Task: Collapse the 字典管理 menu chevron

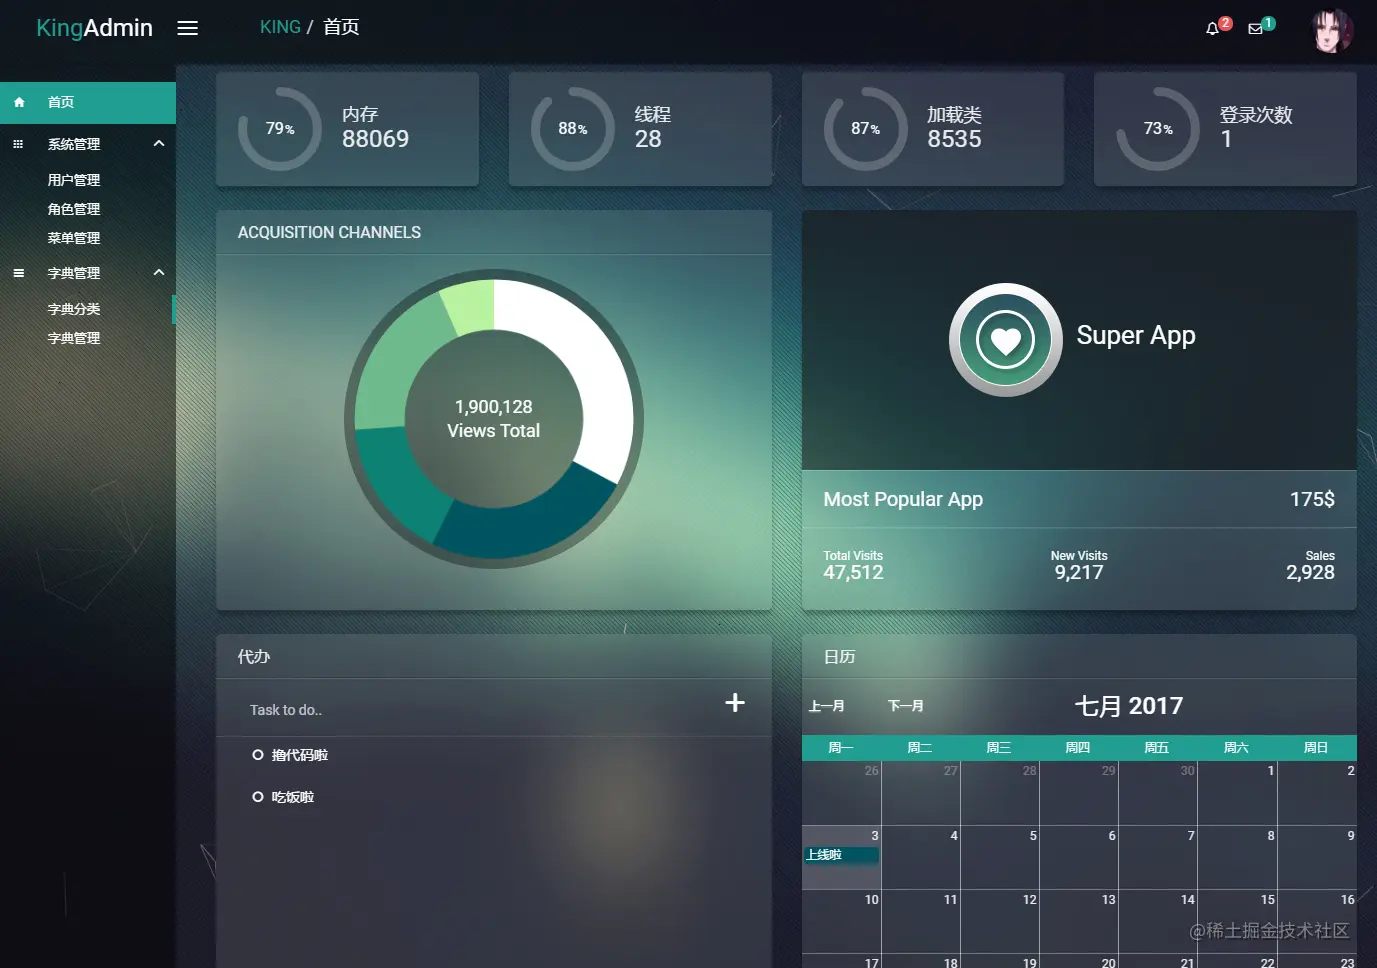Action: pos(159,273)
